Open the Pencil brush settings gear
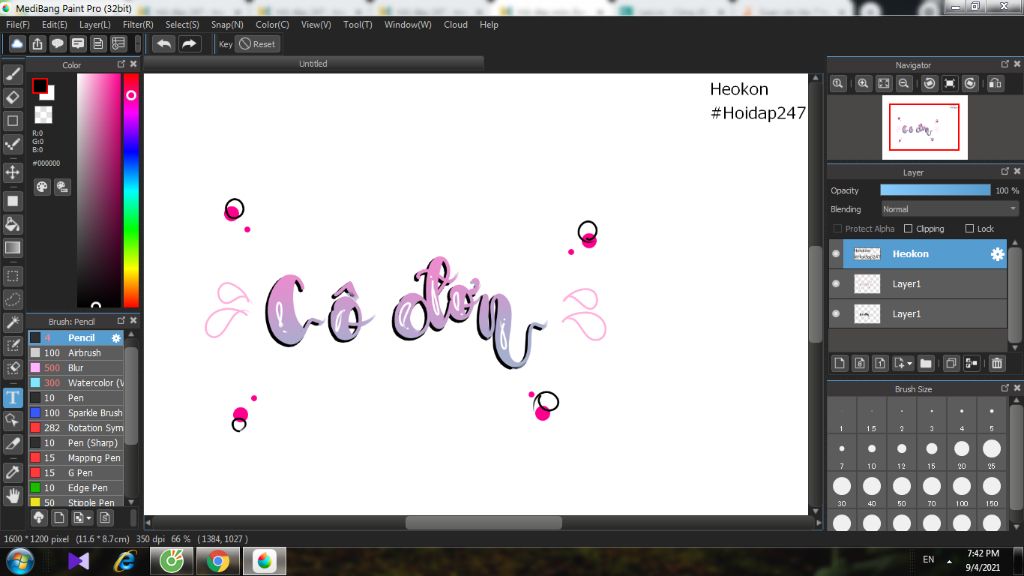 click(116, 338)
